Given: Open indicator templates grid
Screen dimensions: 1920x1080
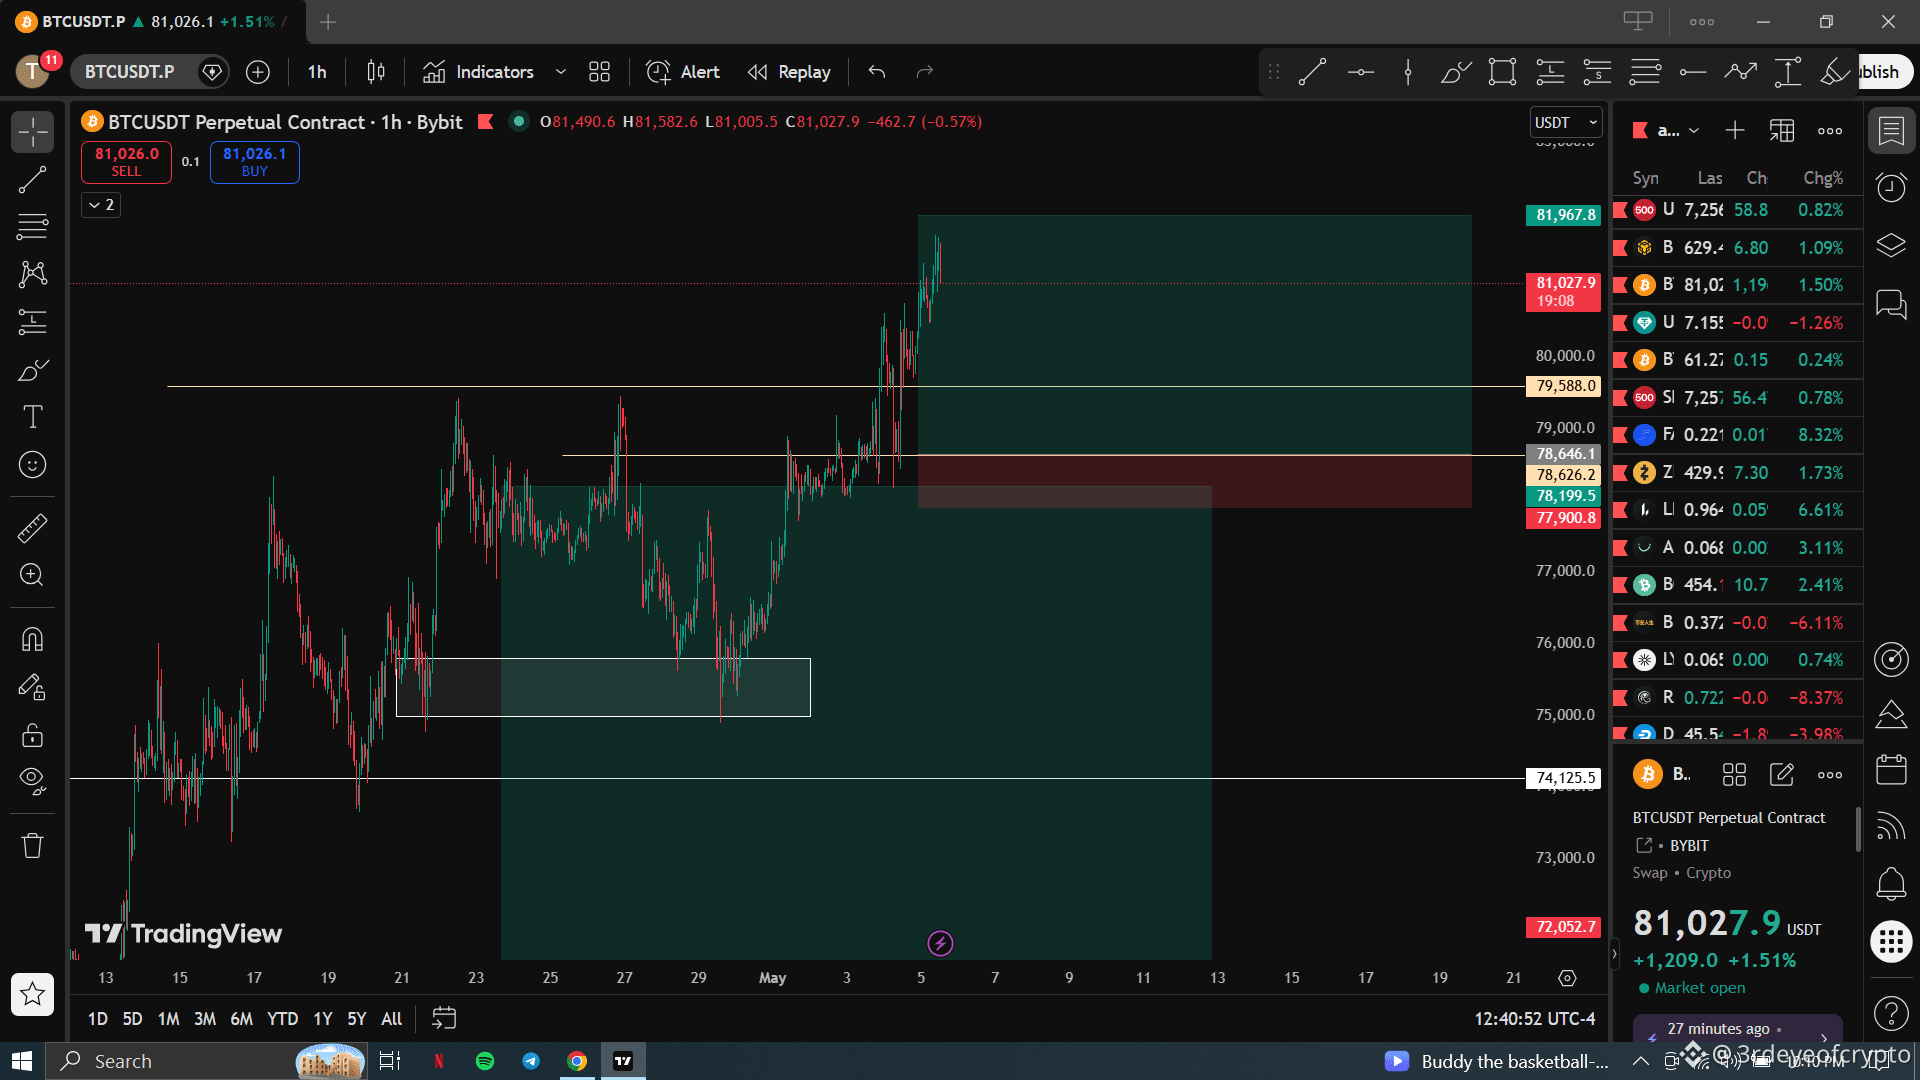Looking at the screenshot, I should point(599,72).
